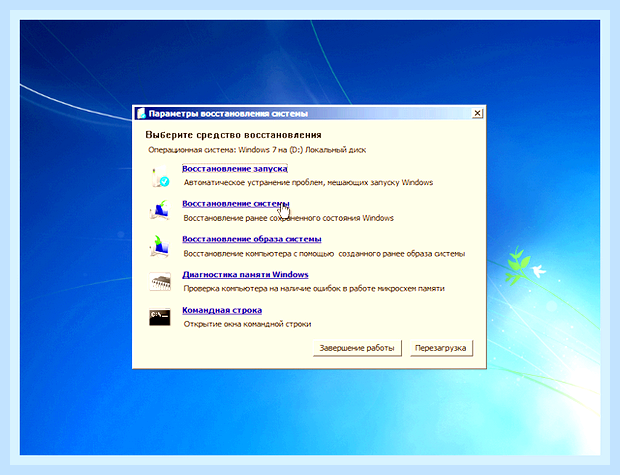Click the dialog title bar icon
This screenshot has width=620, height=475.
tap(141, 114)
